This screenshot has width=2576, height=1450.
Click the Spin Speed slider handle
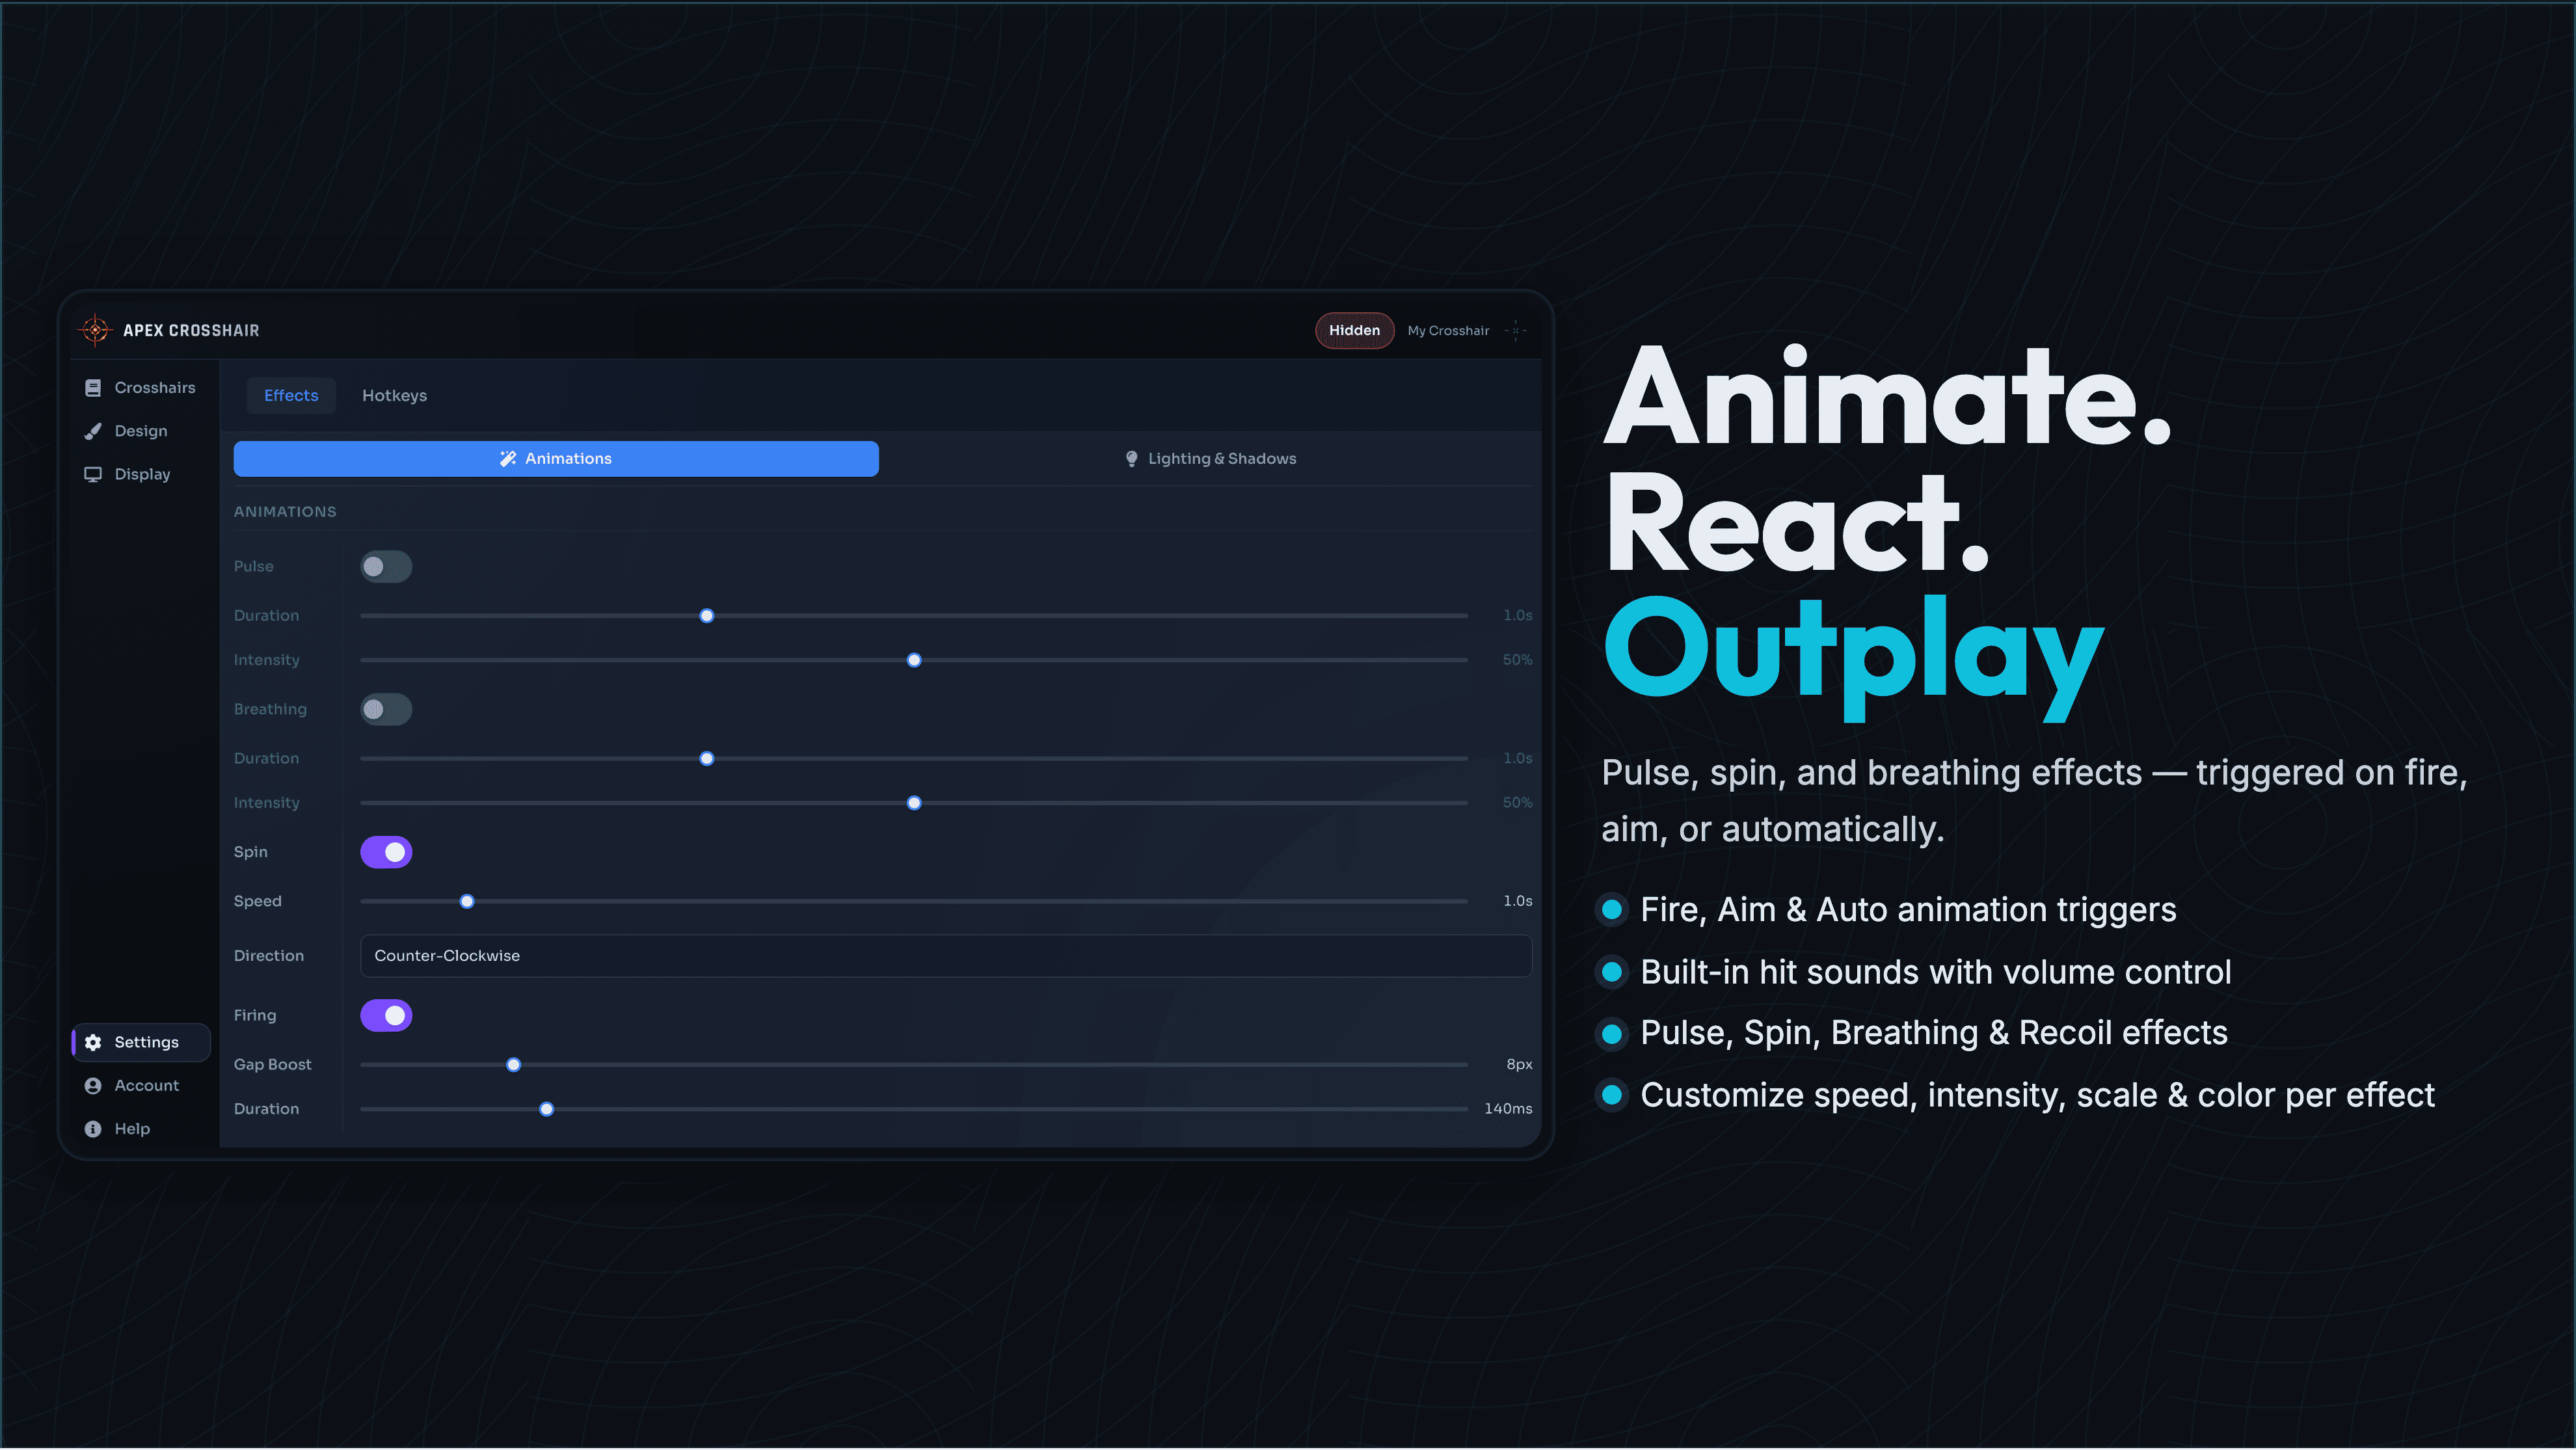[x=467, y=902]
